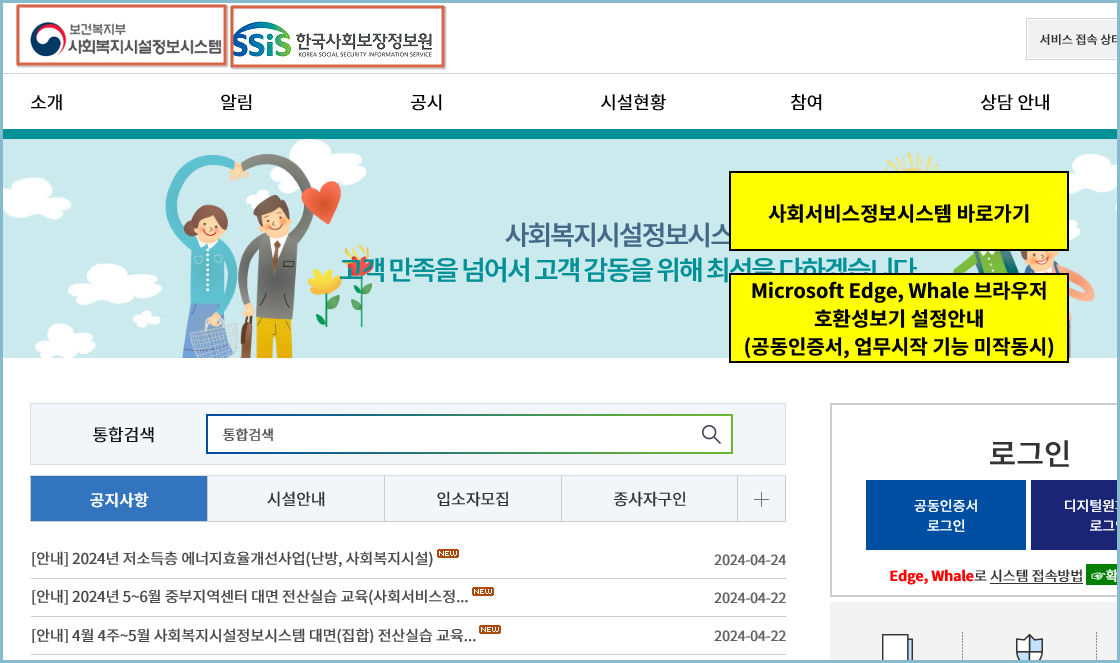
Task: Switch to the 시설안내 tab
Action: click(295, 498)
